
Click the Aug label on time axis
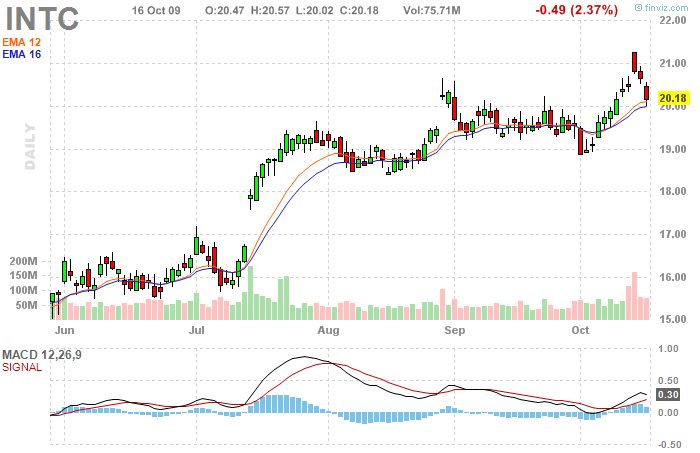pyautogui.click(x=329, y=329)
